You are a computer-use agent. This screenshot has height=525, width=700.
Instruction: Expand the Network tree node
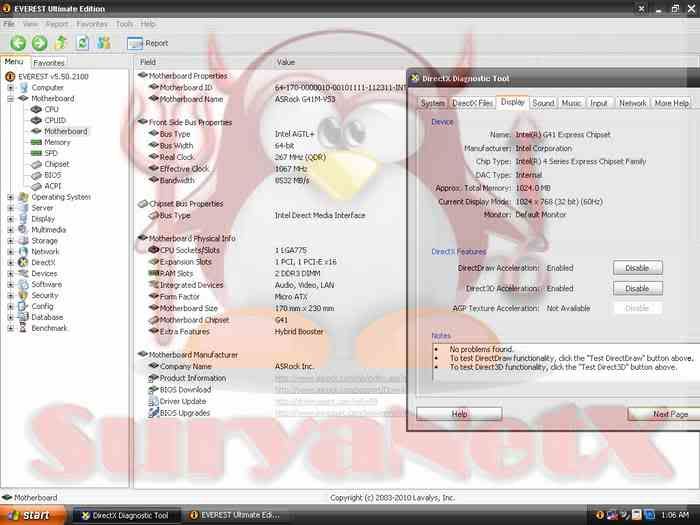pyautogui.click(x=10, y=251)
